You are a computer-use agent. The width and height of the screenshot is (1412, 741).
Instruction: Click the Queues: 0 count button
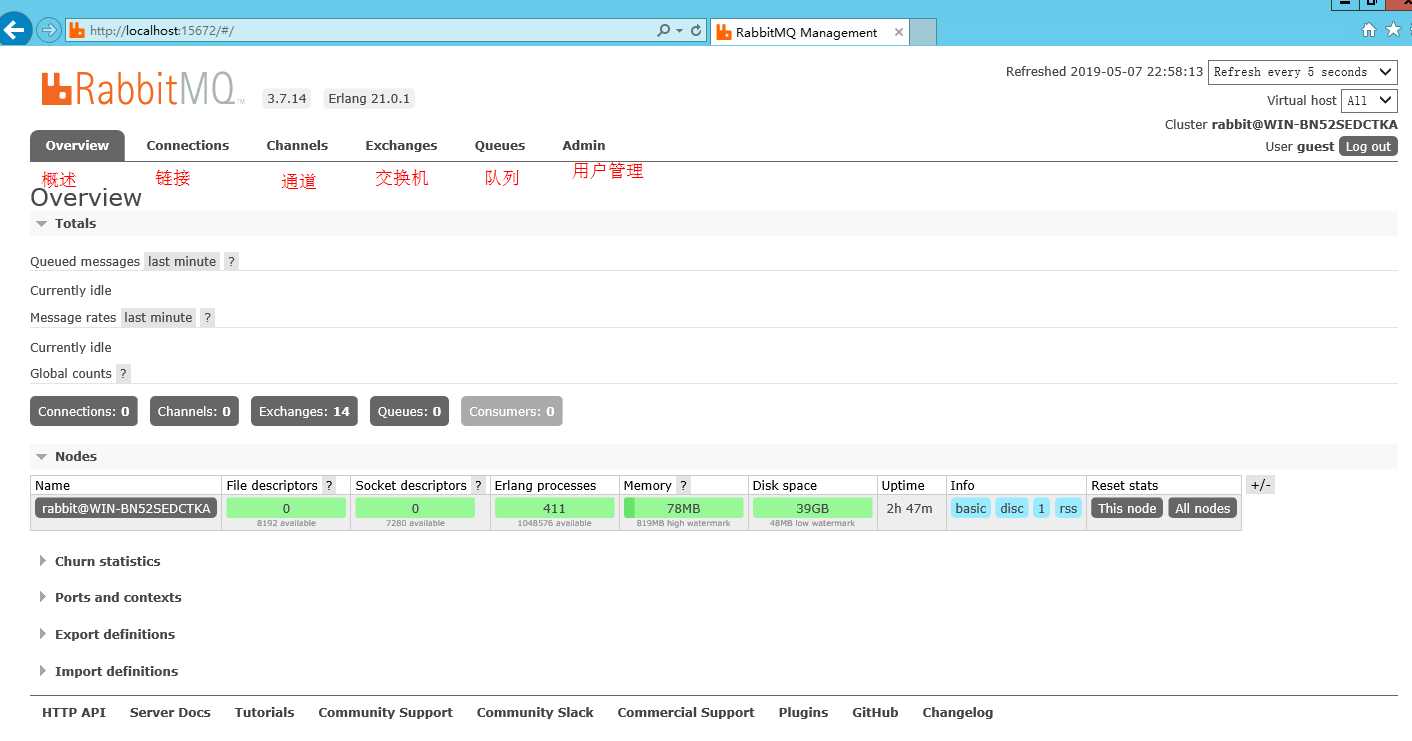pyautogui.click(x=409, y=411)
